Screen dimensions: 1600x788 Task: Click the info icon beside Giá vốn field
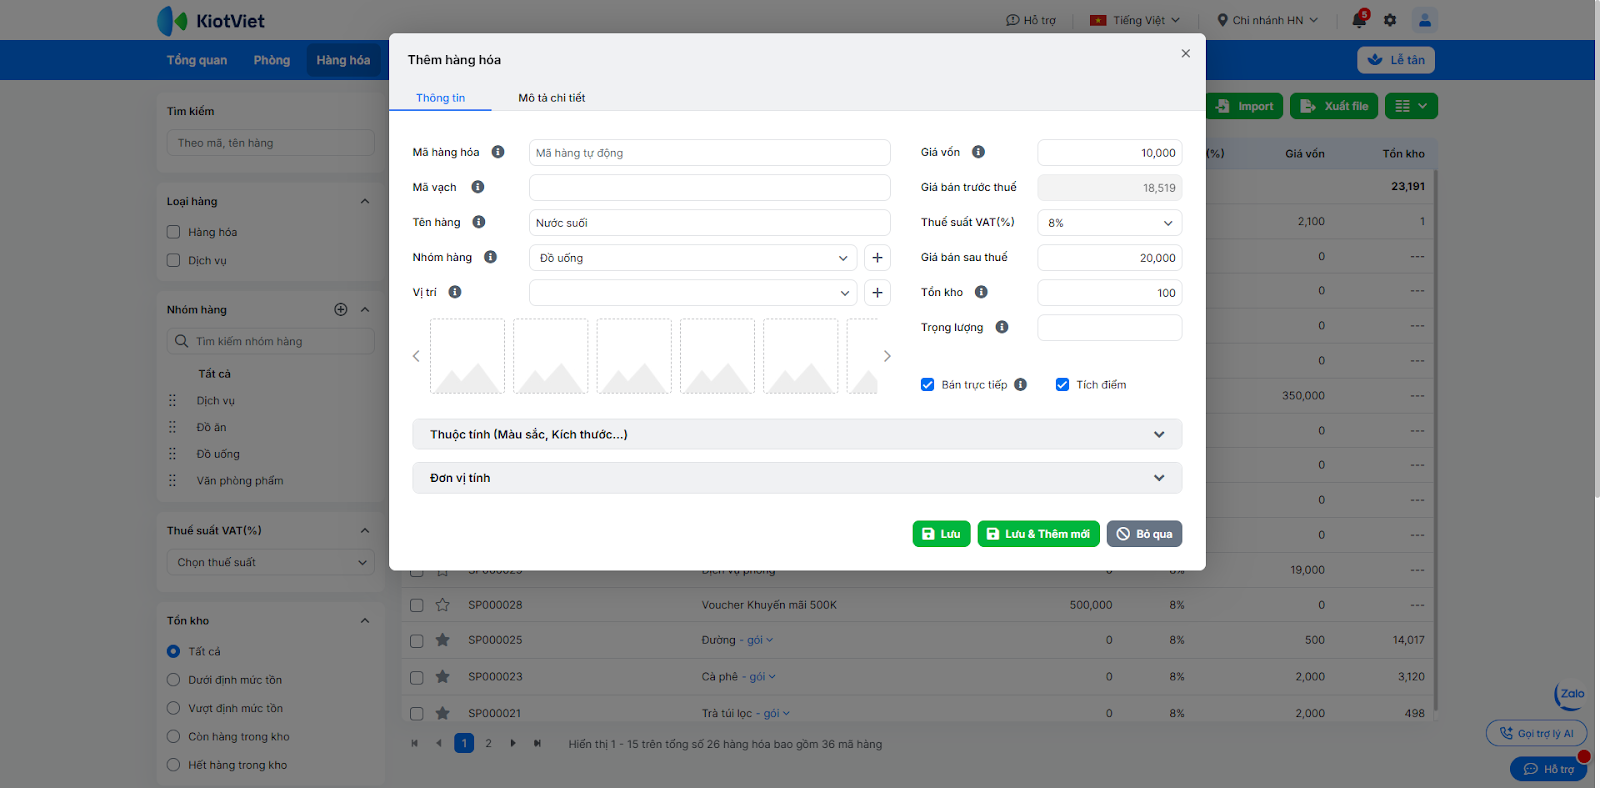pos(978,152)
